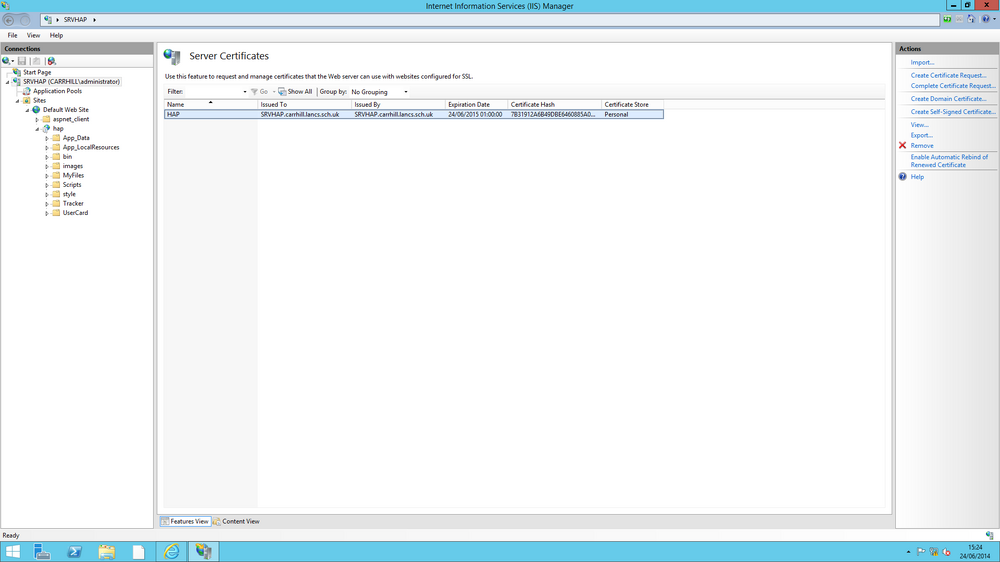
Task: Open Server Manager from the taskbar
Action: pyautogui.click(x=42, y=552)
